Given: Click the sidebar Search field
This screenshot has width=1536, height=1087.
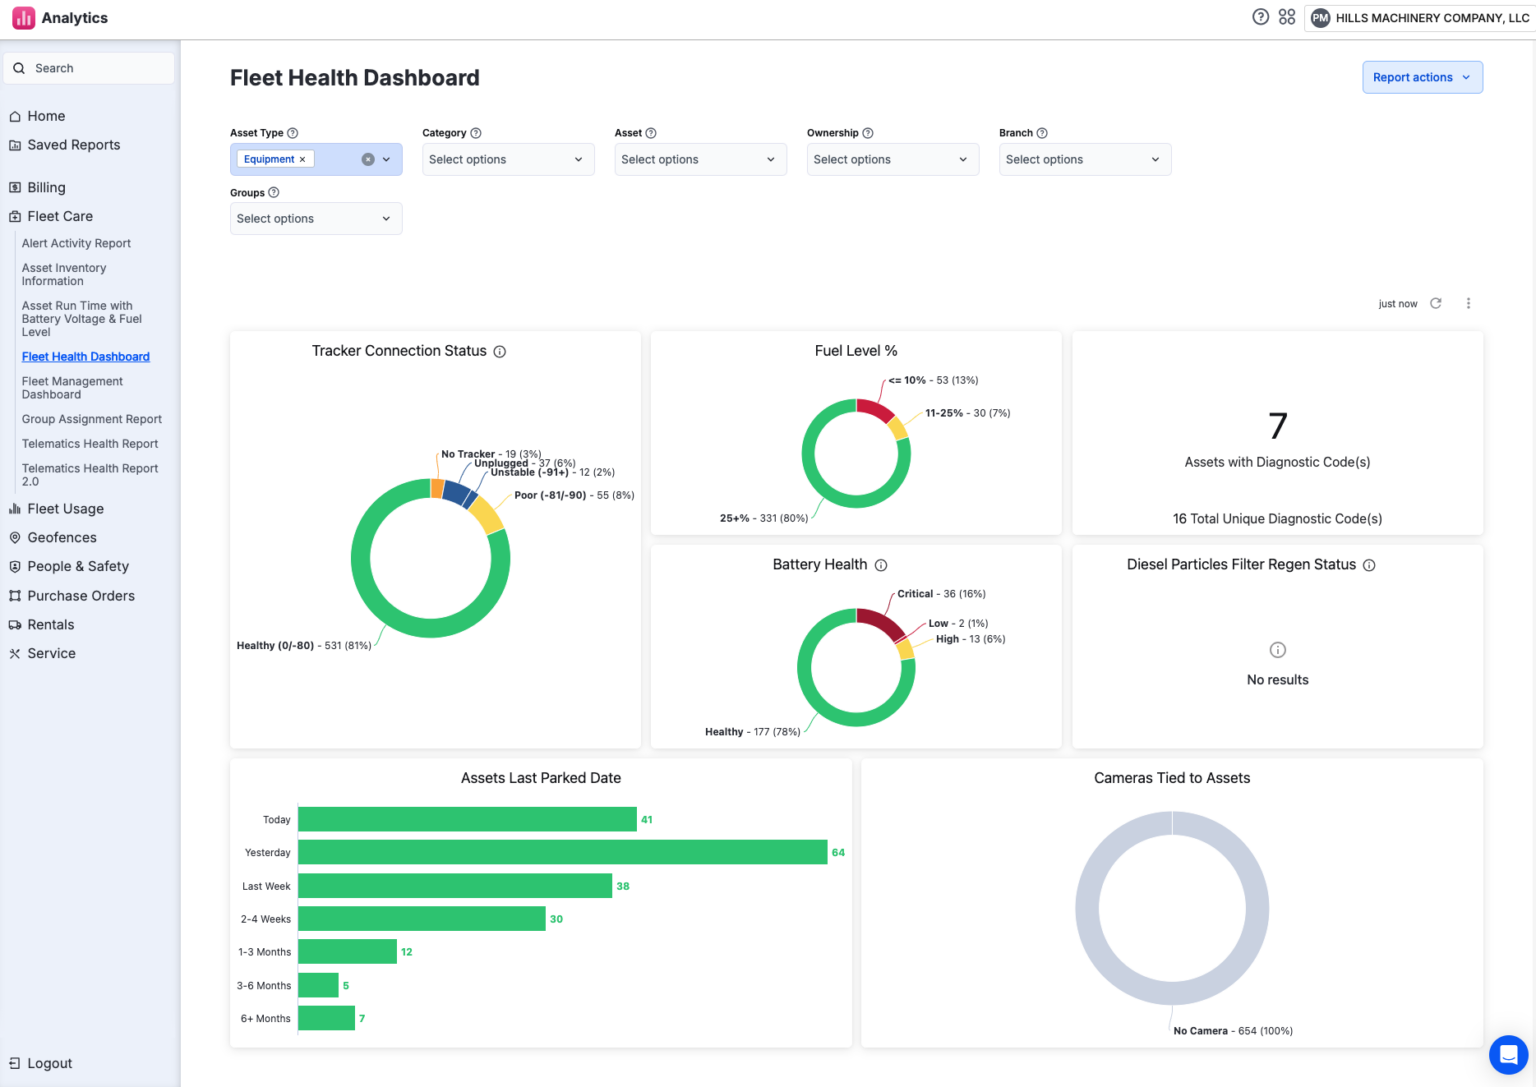Looking at the screenshot, I should click(x=90, y=68).
